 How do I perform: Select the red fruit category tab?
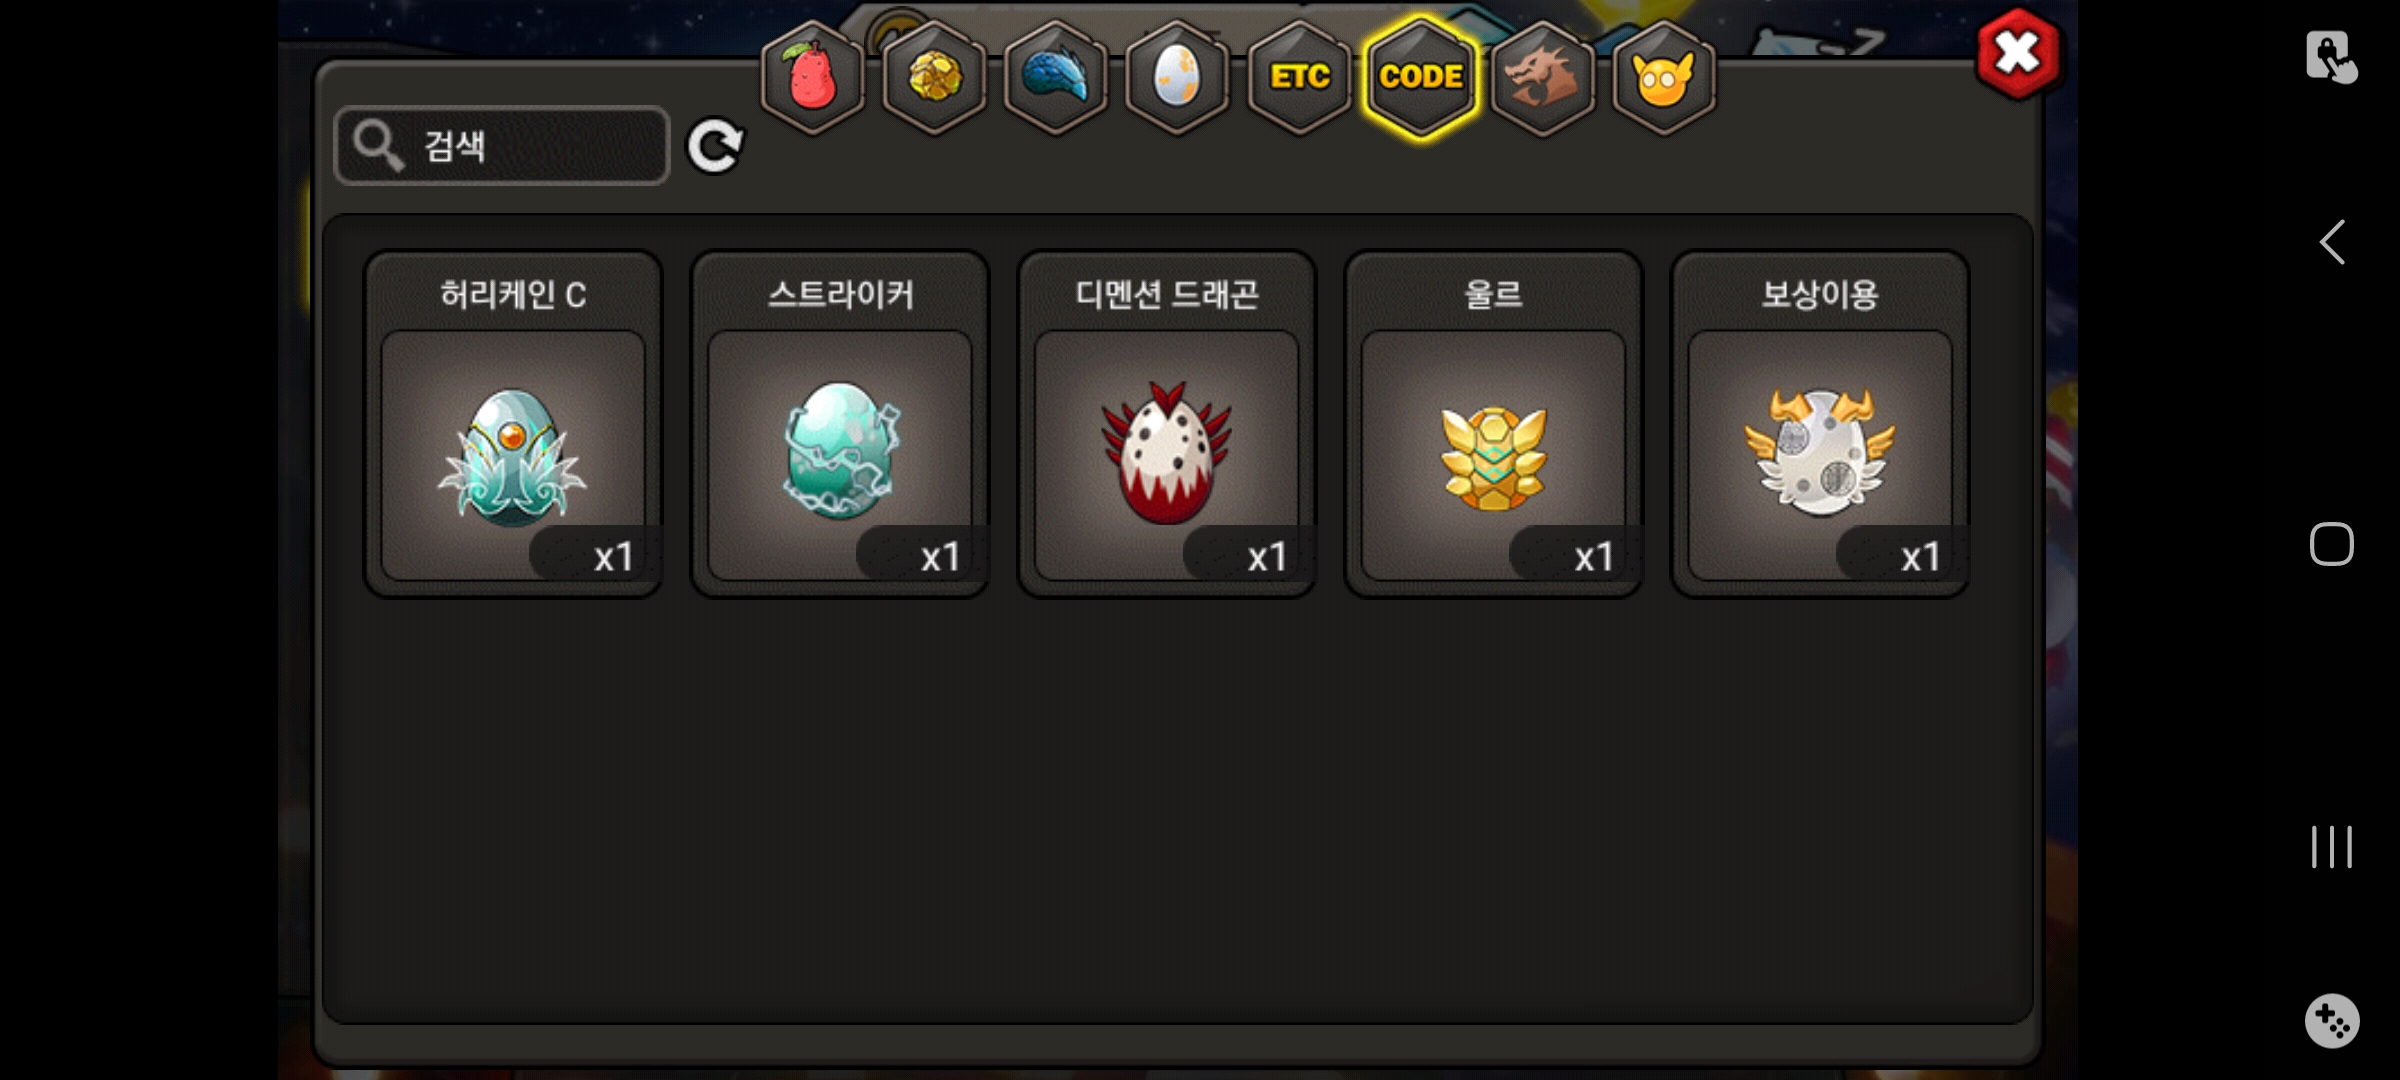click(x=813, y=77)
